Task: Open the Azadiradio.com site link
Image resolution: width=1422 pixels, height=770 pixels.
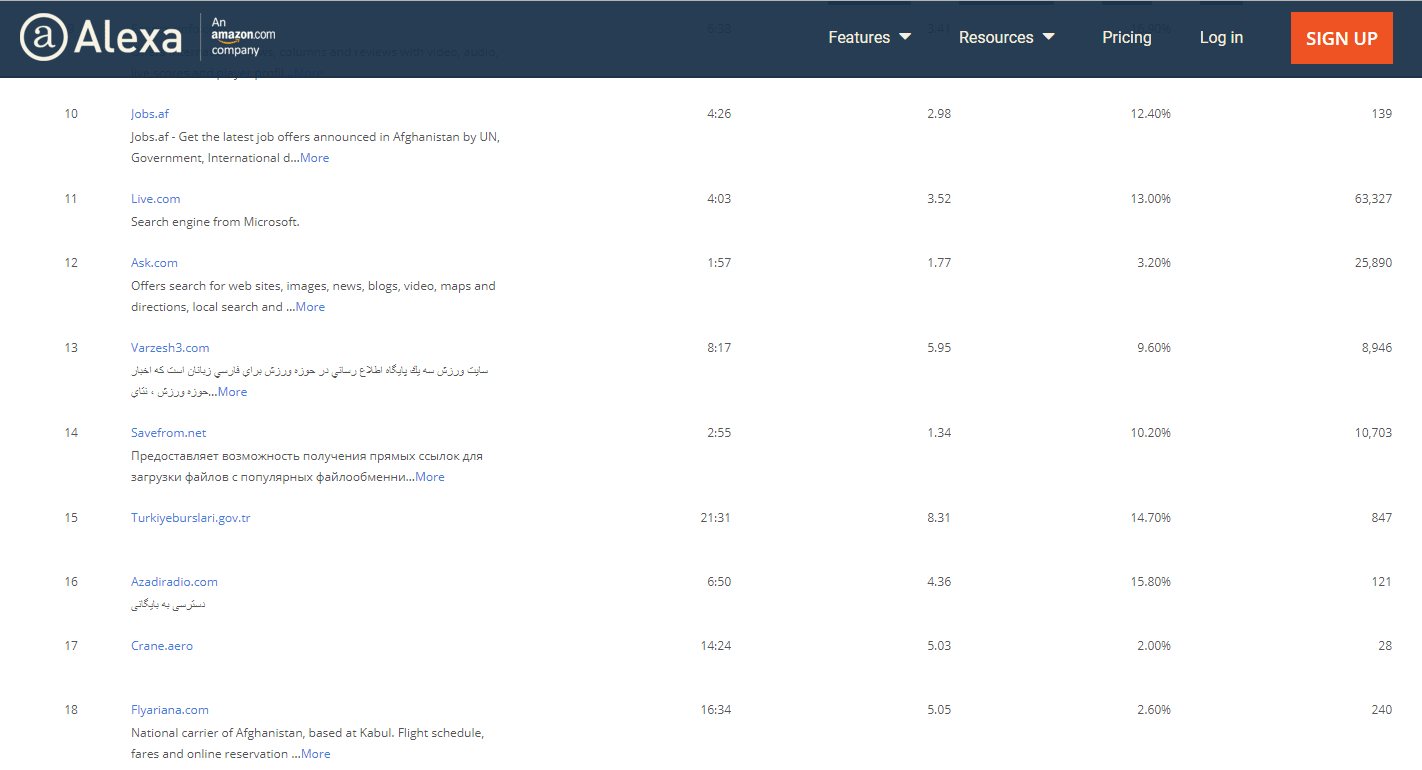Action: tap(174, 582)
